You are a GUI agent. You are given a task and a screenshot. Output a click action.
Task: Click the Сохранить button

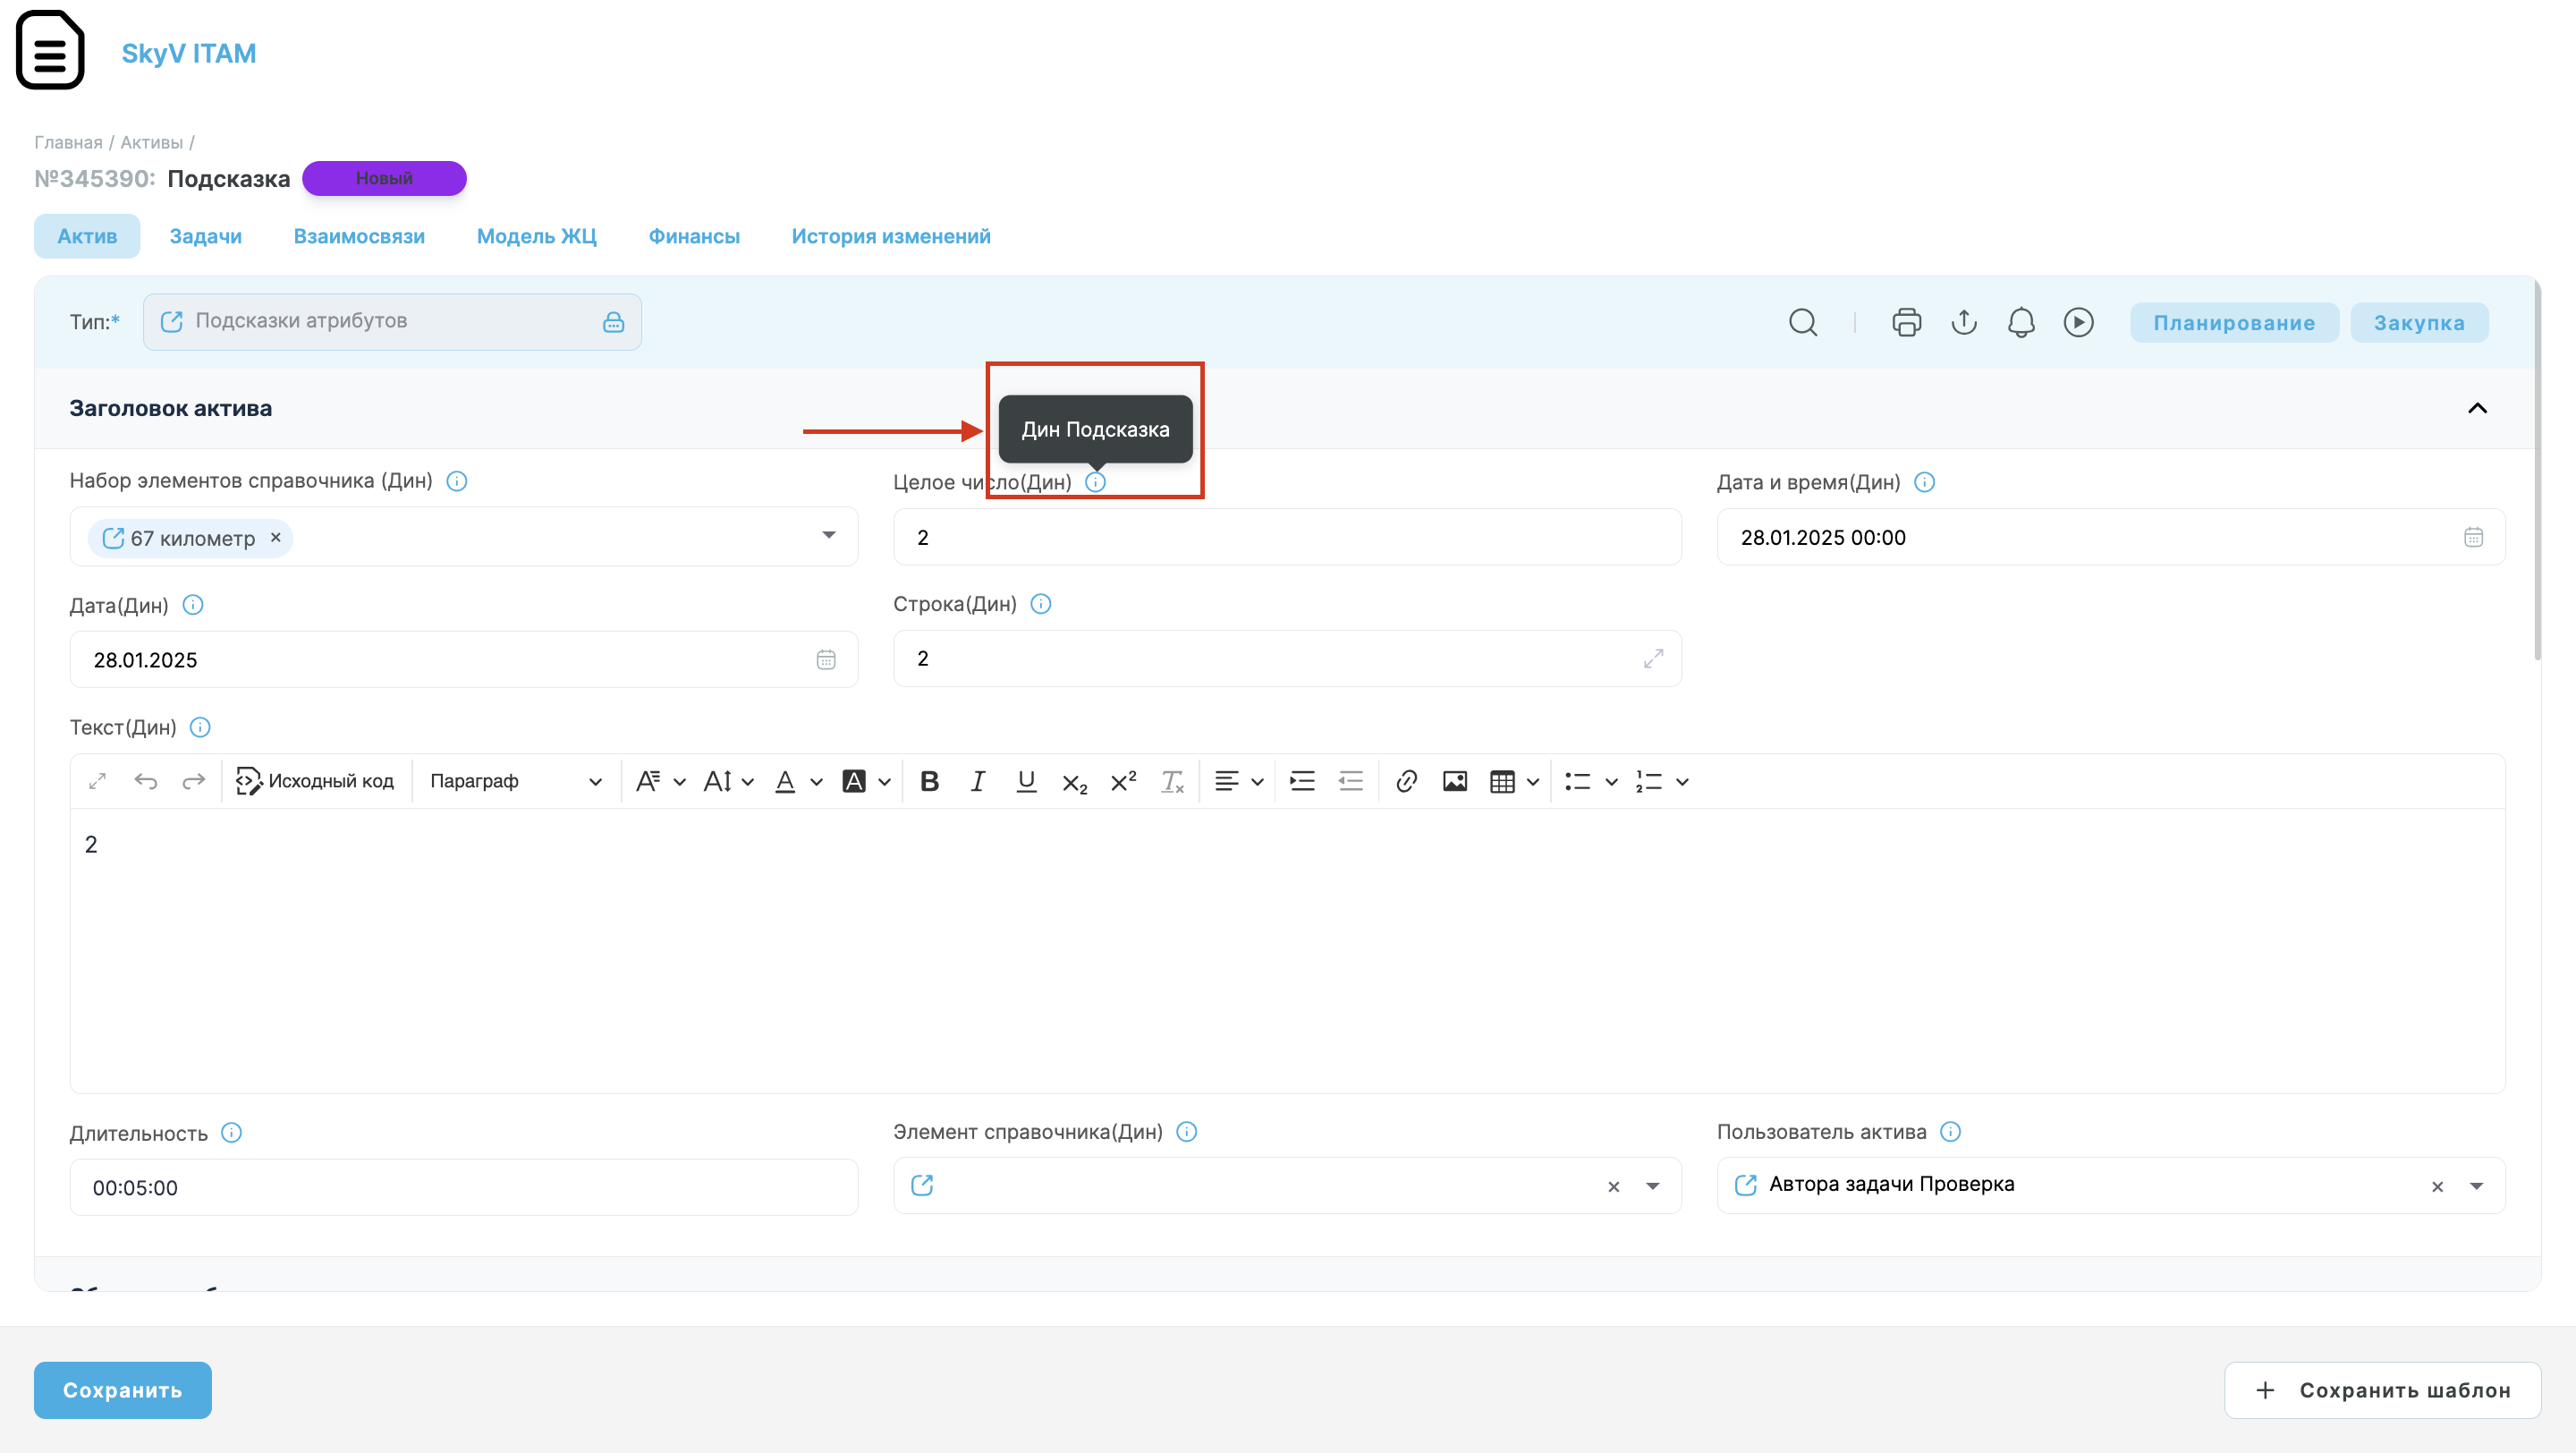[x=123, y=1390]
